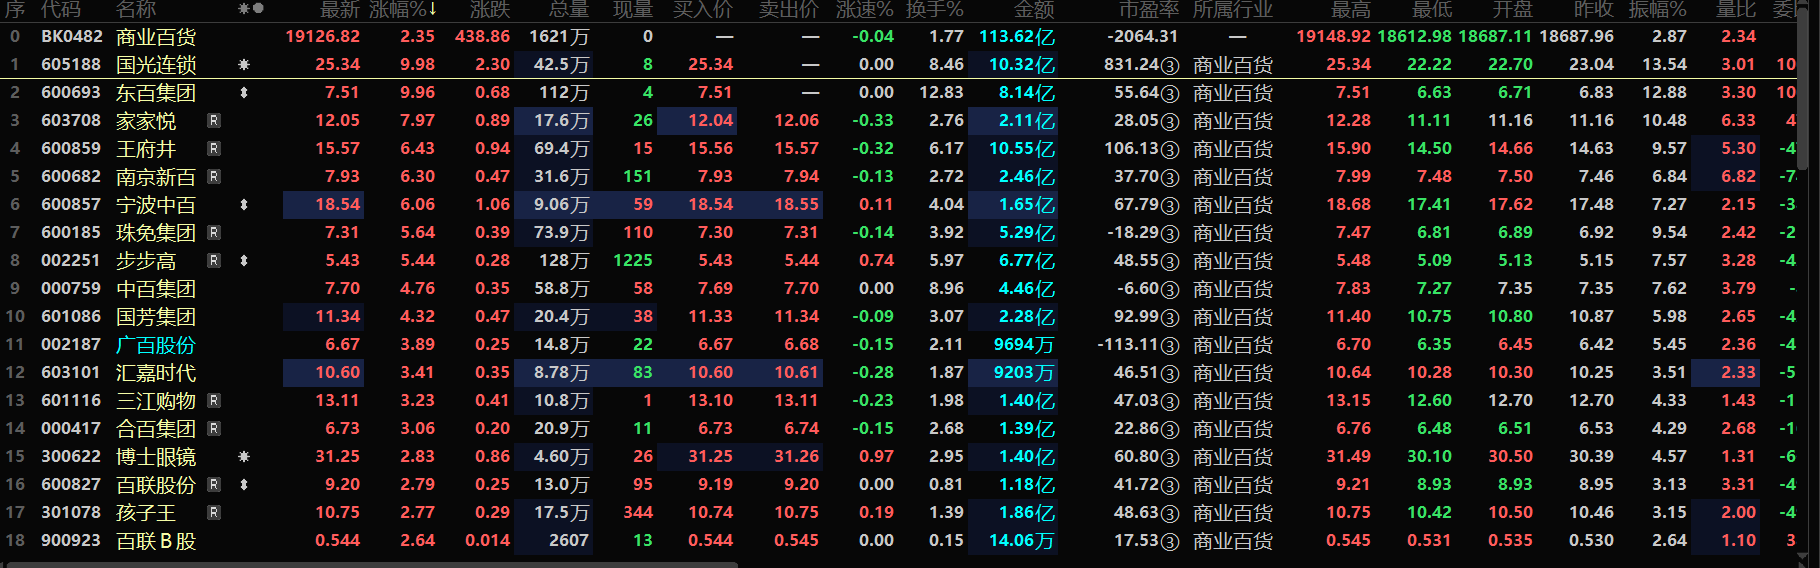Image resolution: width=1820 pixels, height=568 pixels.
Task: Click the R badge beside 珠免集团
Action: pyautogui.click(x=213, y=232)
